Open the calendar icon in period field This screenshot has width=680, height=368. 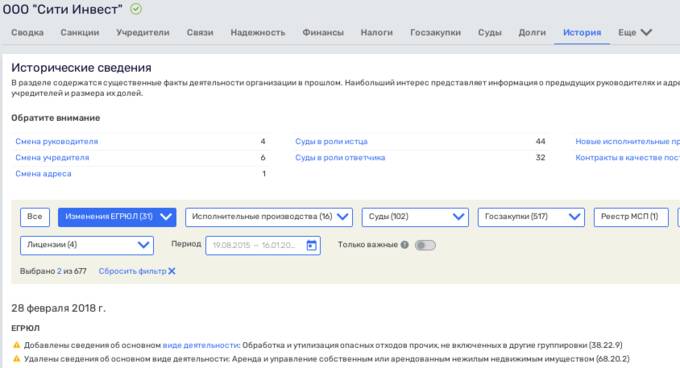pos(311,245)
